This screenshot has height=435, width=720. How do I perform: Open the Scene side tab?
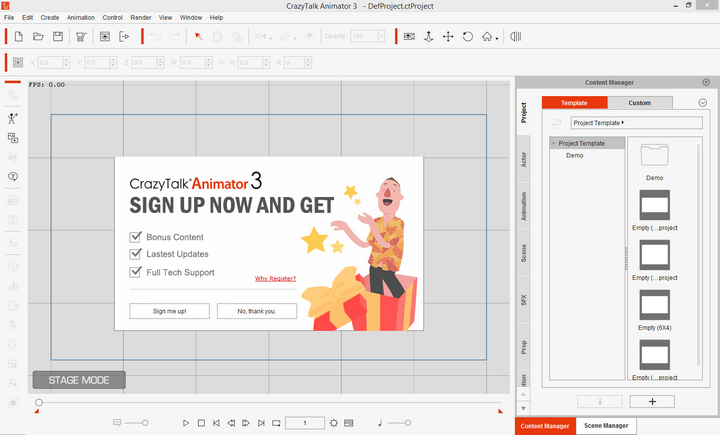pyautogui.click(x=523, y=253)
